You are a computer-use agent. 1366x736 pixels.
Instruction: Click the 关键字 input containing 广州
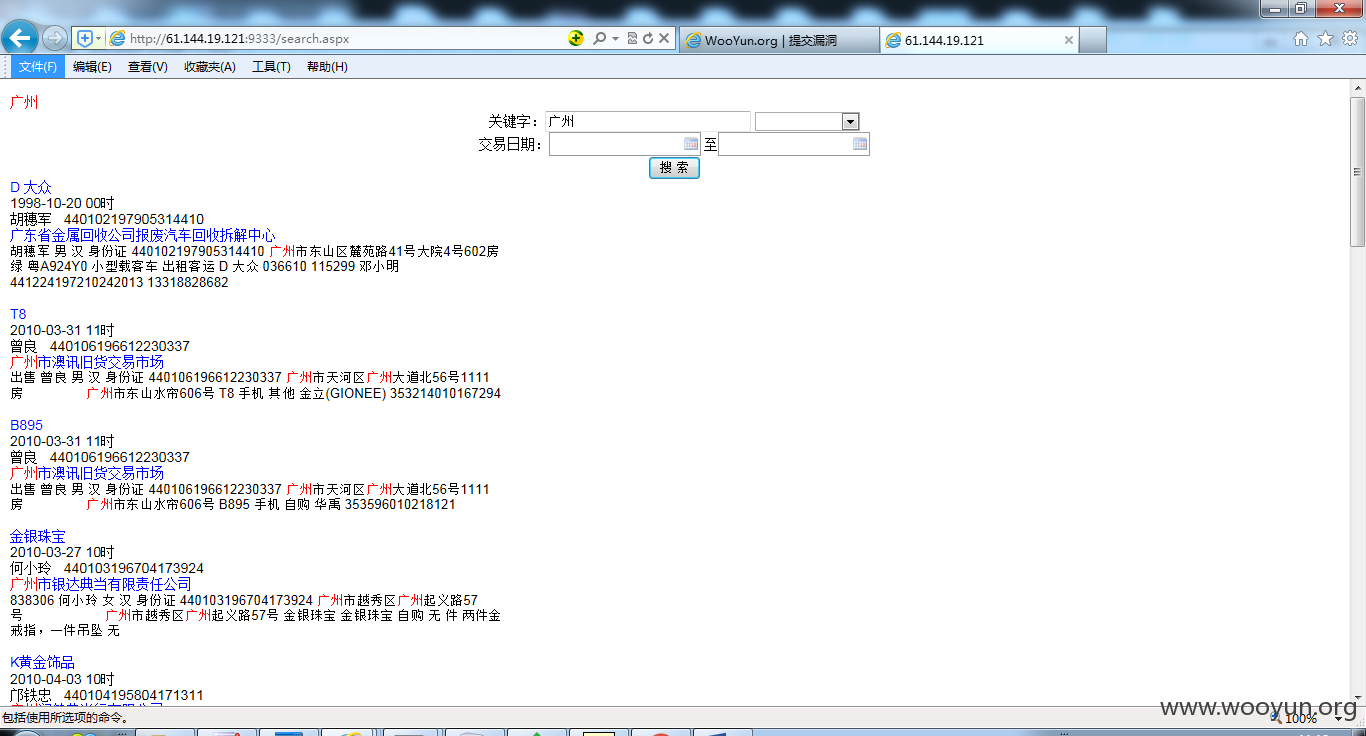(x=648, y=121)
